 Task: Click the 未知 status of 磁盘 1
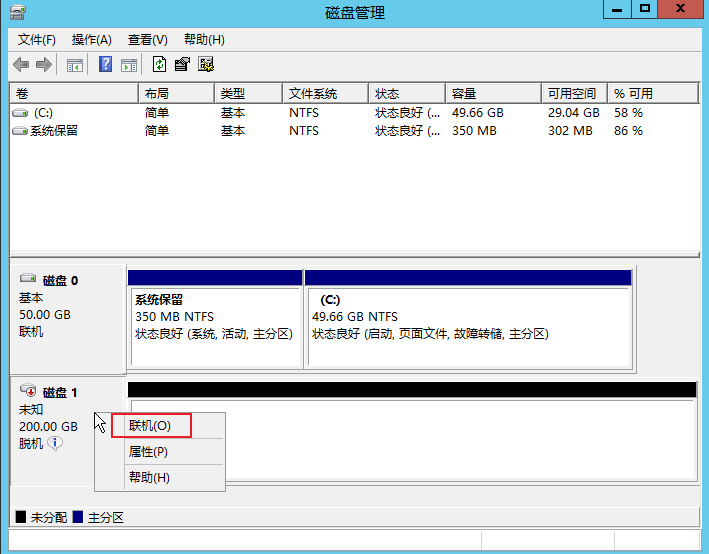[31, 410]
